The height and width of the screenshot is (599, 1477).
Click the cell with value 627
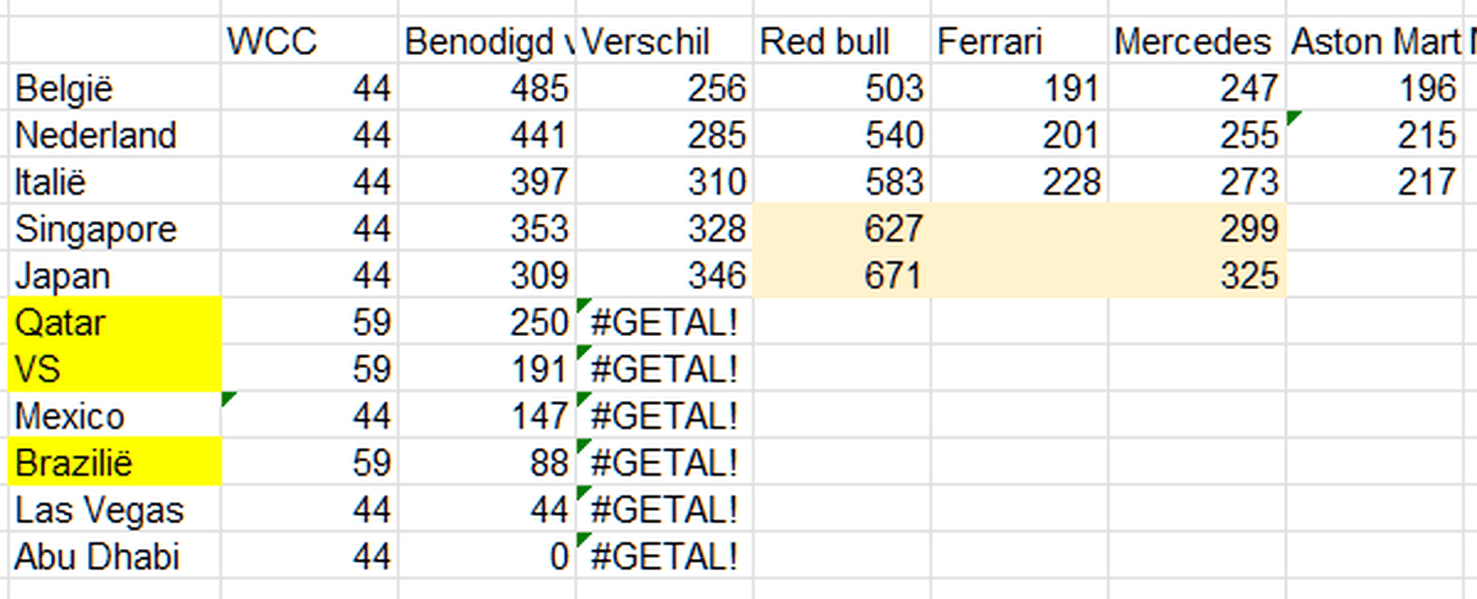point(842,229)
